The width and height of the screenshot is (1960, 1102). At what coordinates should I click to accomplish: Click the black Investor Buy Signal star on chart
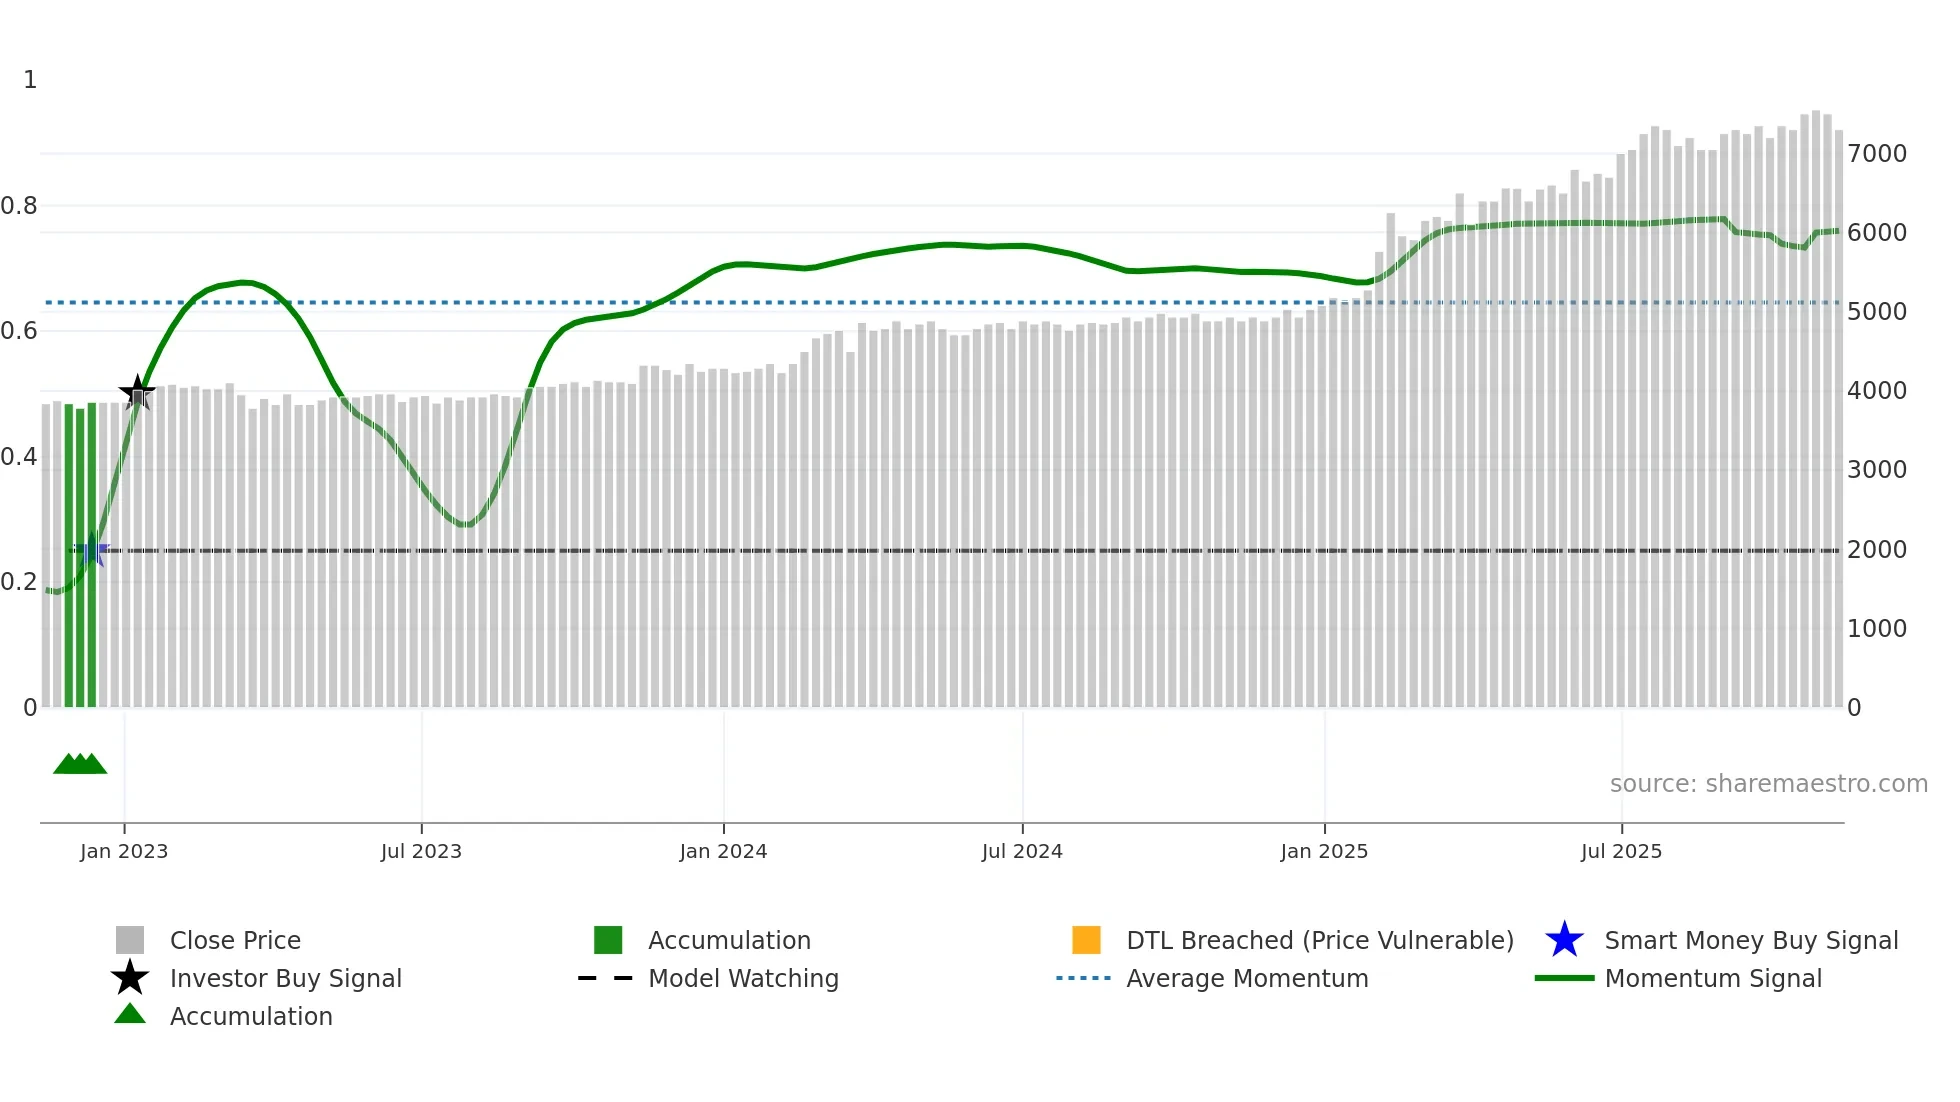[137, 392]
